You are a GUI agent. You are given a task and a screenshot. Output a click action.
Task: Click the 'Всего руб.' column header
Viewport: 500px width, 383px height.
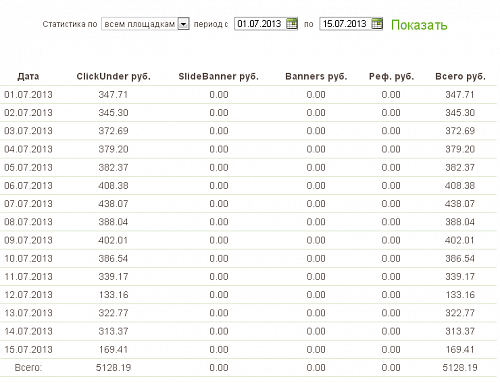pos(460,76)
